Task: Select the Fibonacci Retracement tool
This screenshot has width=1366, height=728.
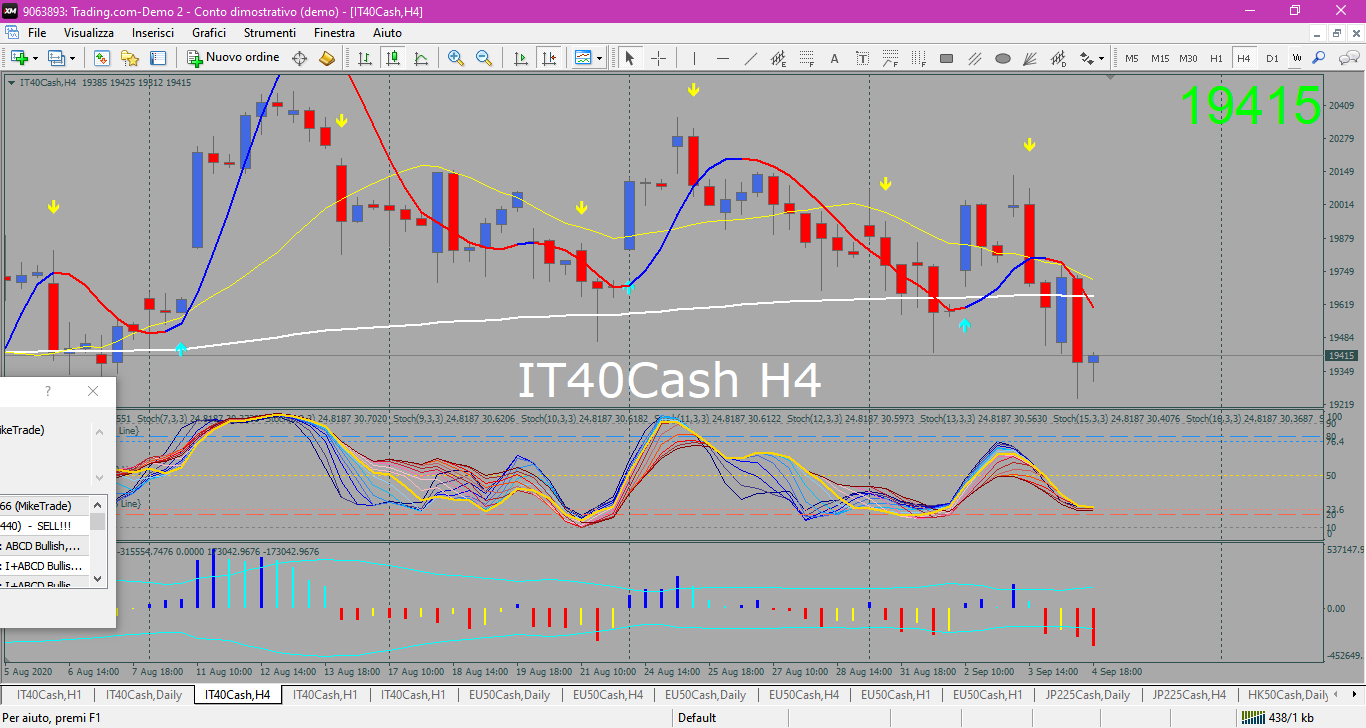Action: point(807,58)
